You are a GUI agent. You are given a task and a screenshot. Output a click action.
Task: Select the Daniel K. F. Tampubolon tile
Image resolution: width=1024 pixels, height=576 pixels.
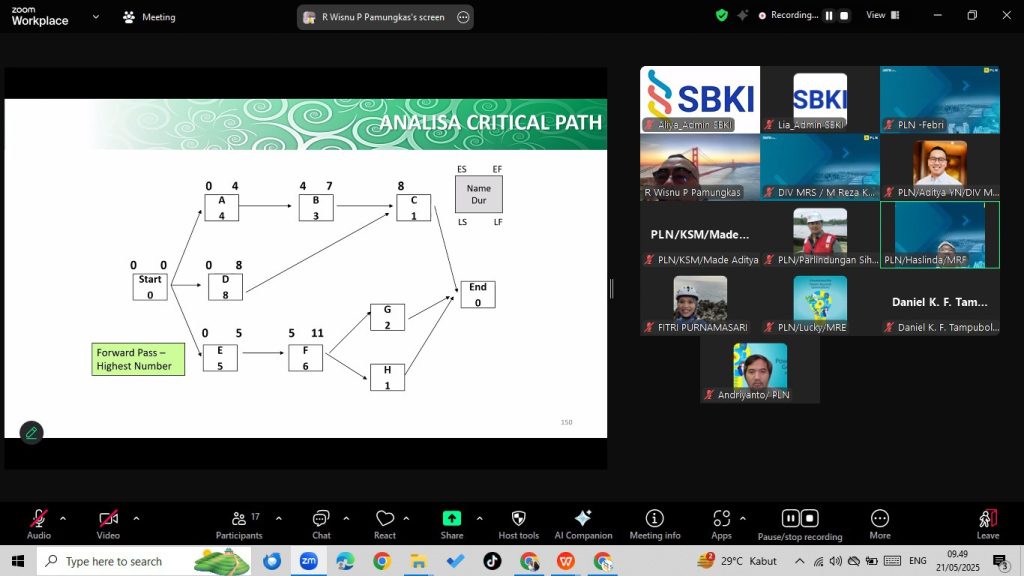tap(940, 302)
